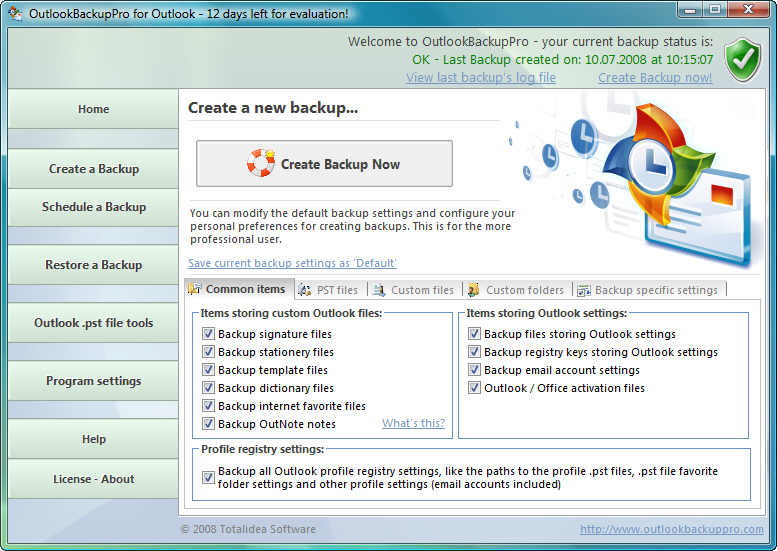The height and width of the screenshot is (551, 777).
Task: Open the Custom folders tab
Action: coord(518,290)
